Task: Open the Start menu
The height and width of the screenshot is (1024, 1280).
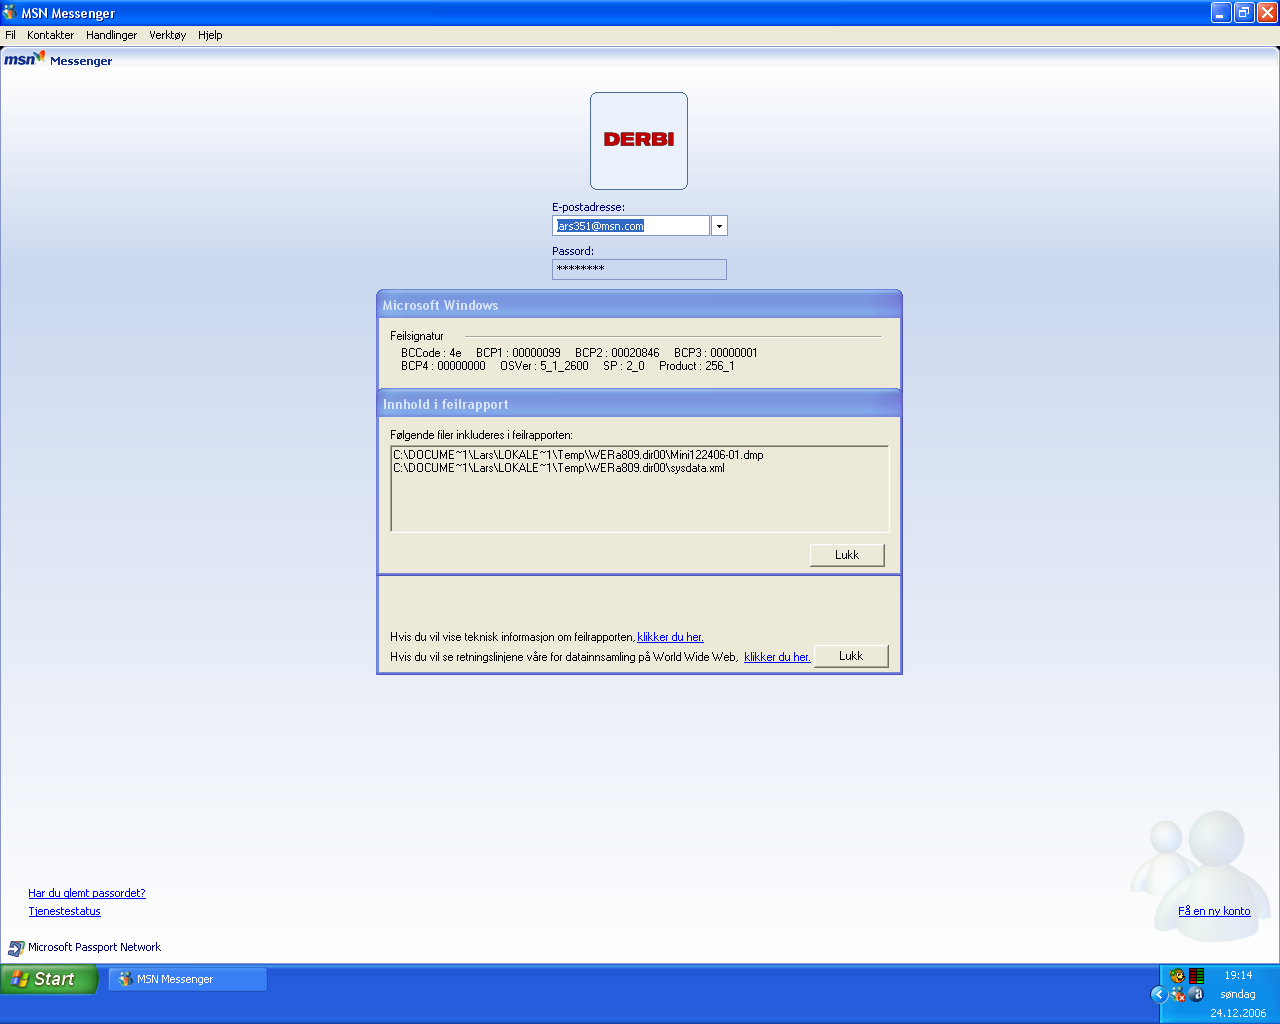Action: click(x=49, y=979)
